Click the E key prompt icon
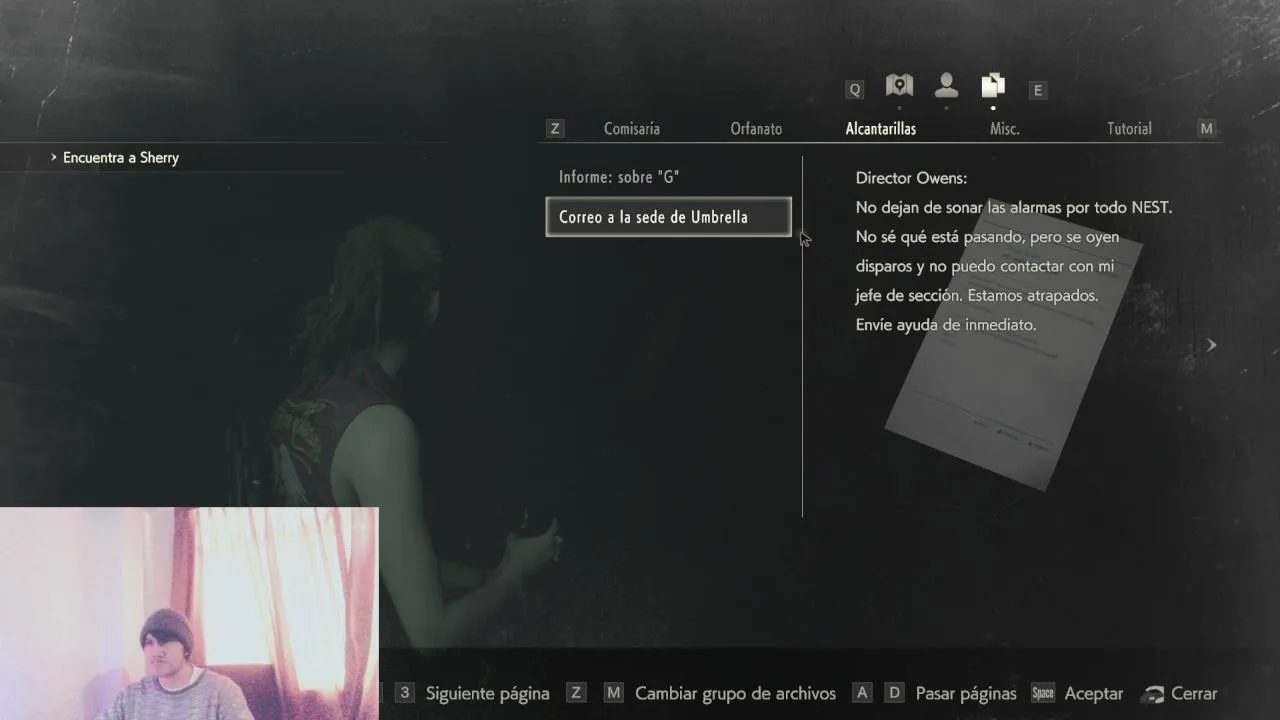Viewport: 1280px width, 720px height. [1038, 90]
